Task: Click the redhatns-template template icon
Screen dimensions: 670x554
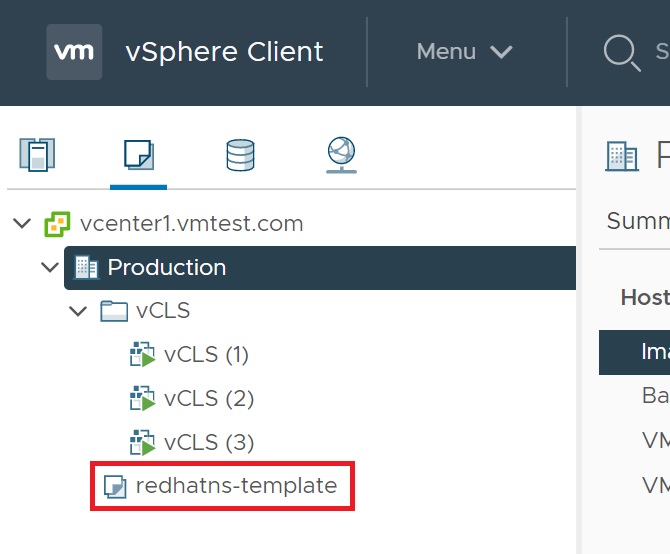Action: (x=116, y=487)
